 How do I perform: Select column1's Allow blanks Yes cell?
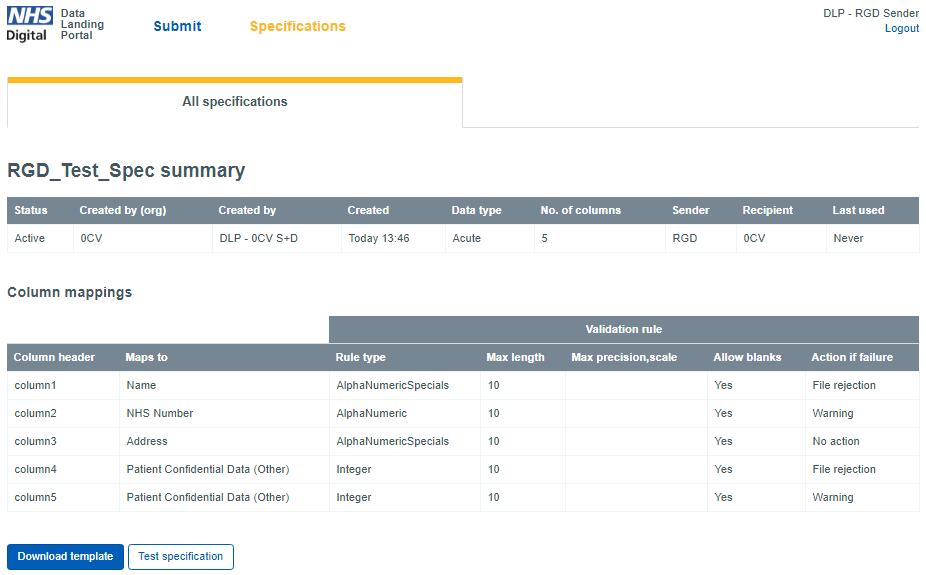757,385
